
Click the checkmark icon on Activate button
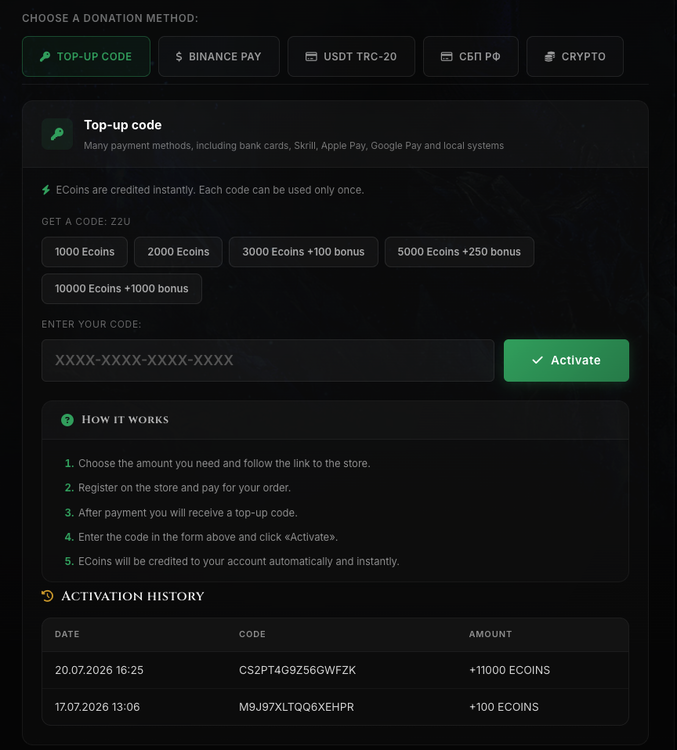pyautogui.click(x=537, y=360)
